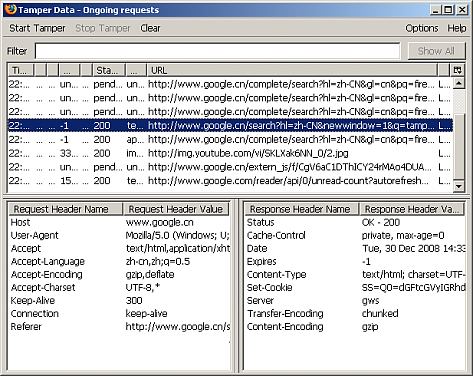Viewport: 473px width, 376px height.
Task: Select the Transfer-Encoding response header row
Action: pos(355,313)
